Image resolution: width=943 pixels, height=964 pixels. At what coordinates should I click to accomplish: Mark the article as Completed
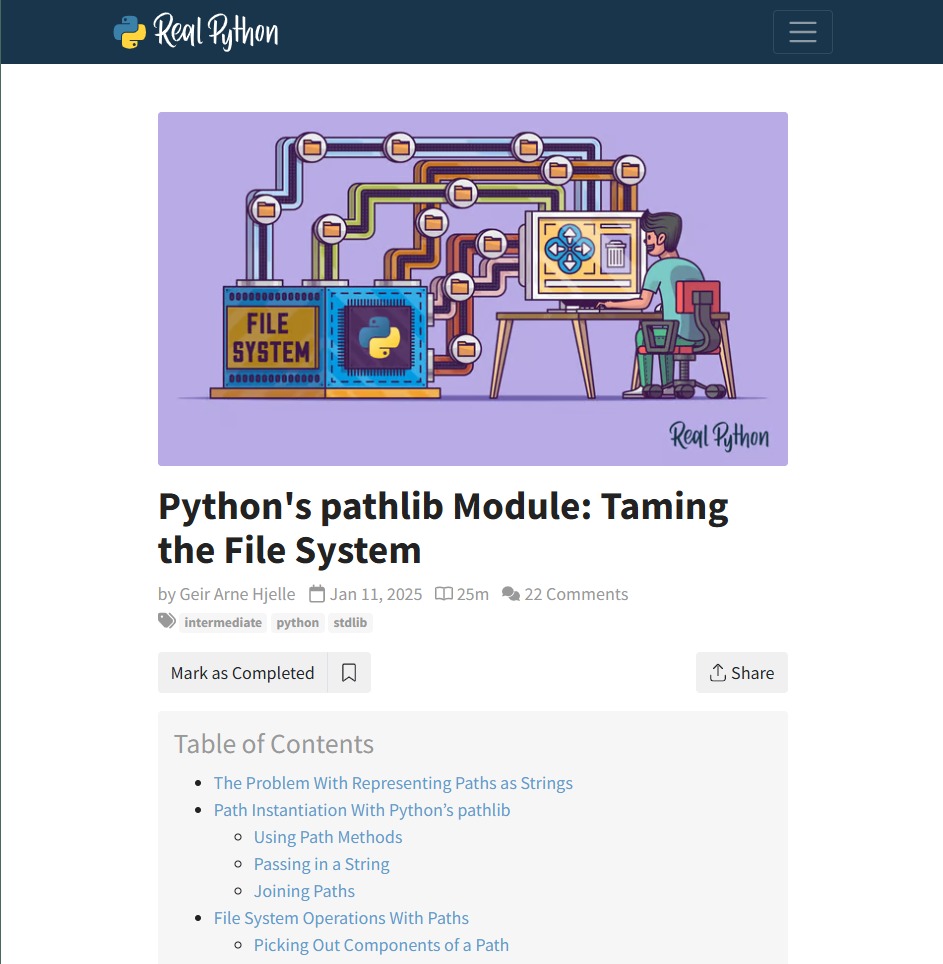[x=242, y=673]
